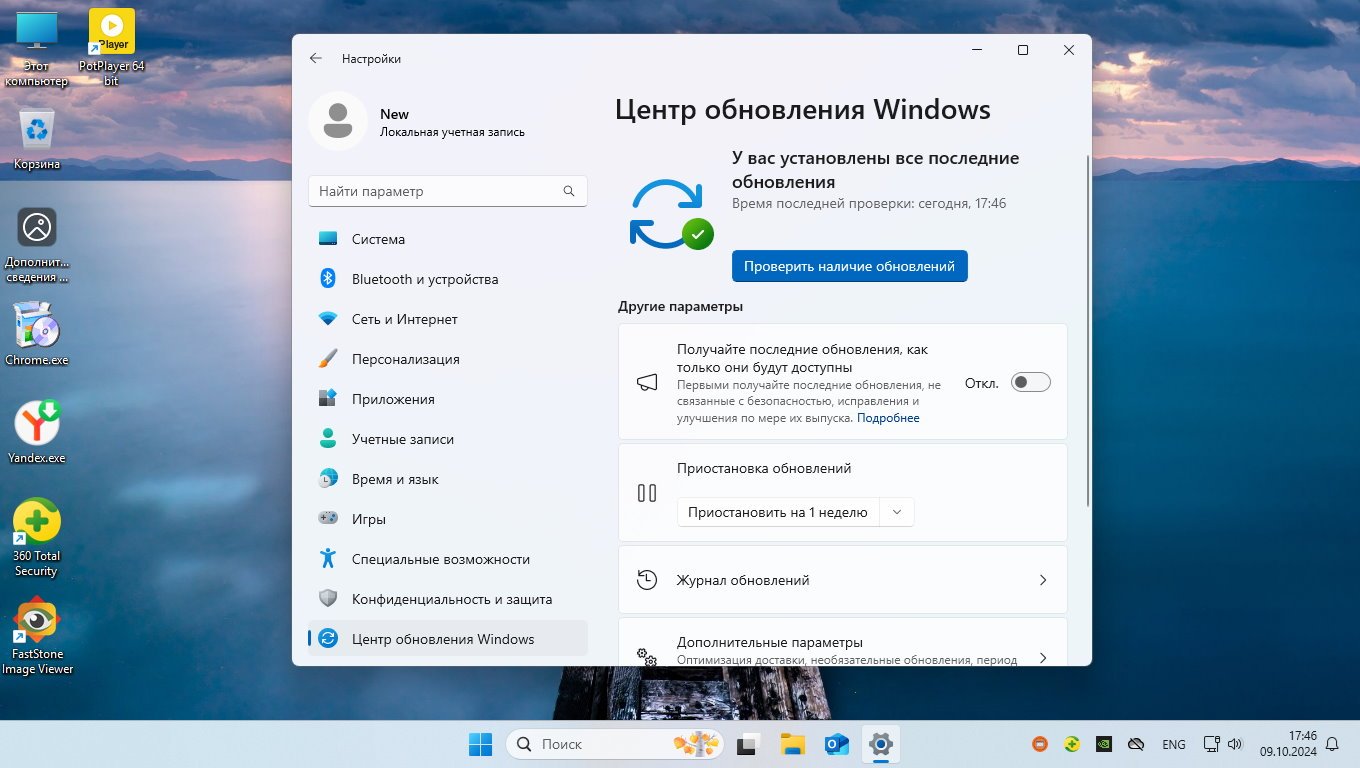Open FastStone Image Viewer desktop icon

click(37, 622)
